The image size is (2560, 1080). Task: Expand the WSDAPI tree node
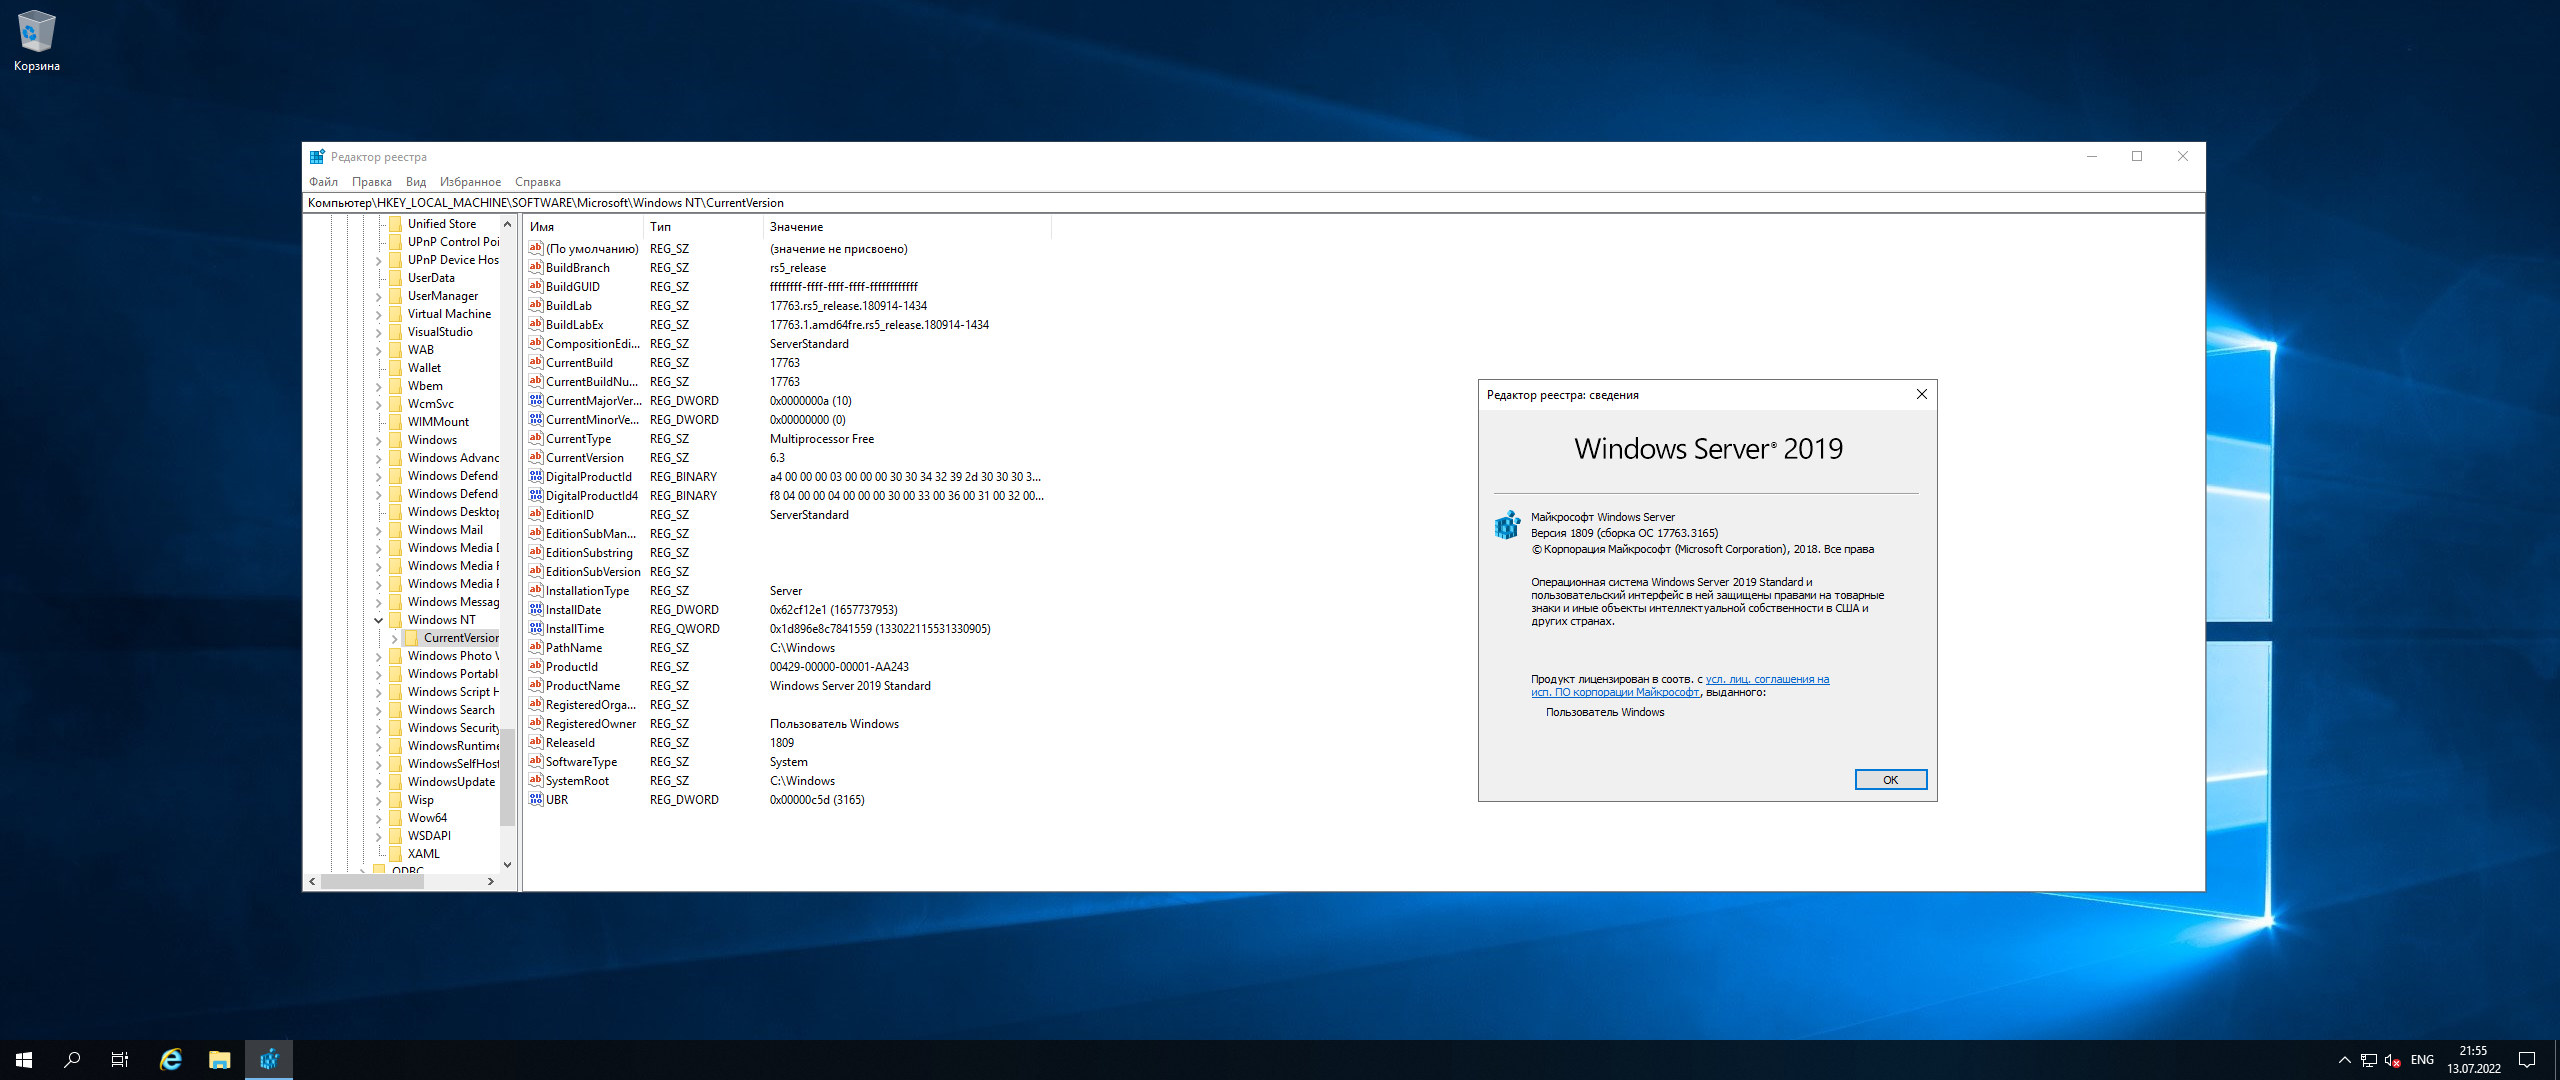pyautogui.click(x=379, y=836)
